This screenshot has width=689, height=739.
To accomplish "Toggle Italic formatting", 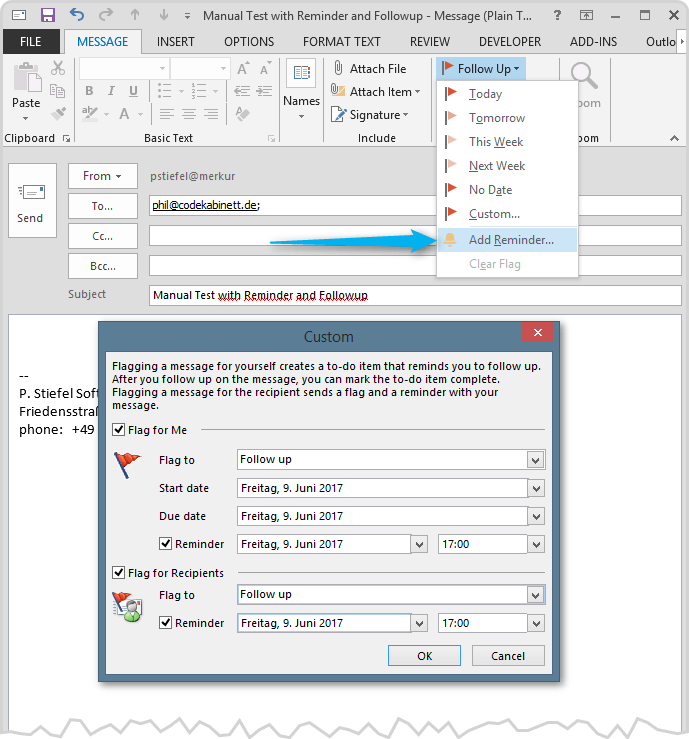I will (x=111, y=90).
